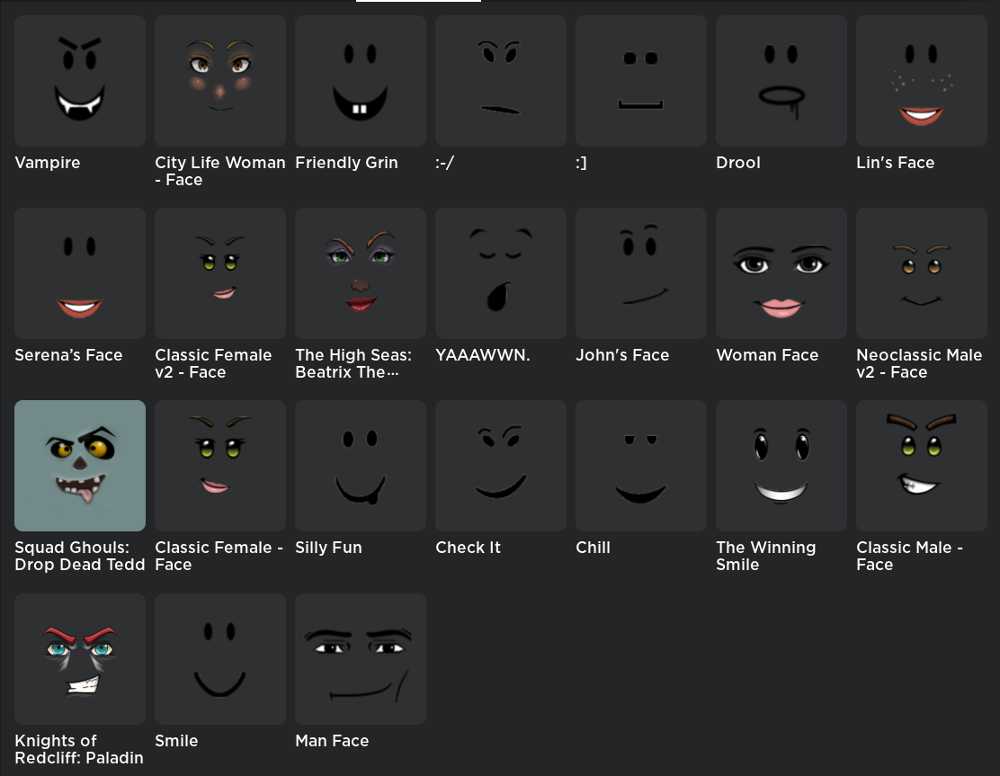Image resolution: width=1000 pixels, height=776 pixels.
Task: Select the :-/ face thumbnail
Action: pyautogui.click(x=501, y=81)
